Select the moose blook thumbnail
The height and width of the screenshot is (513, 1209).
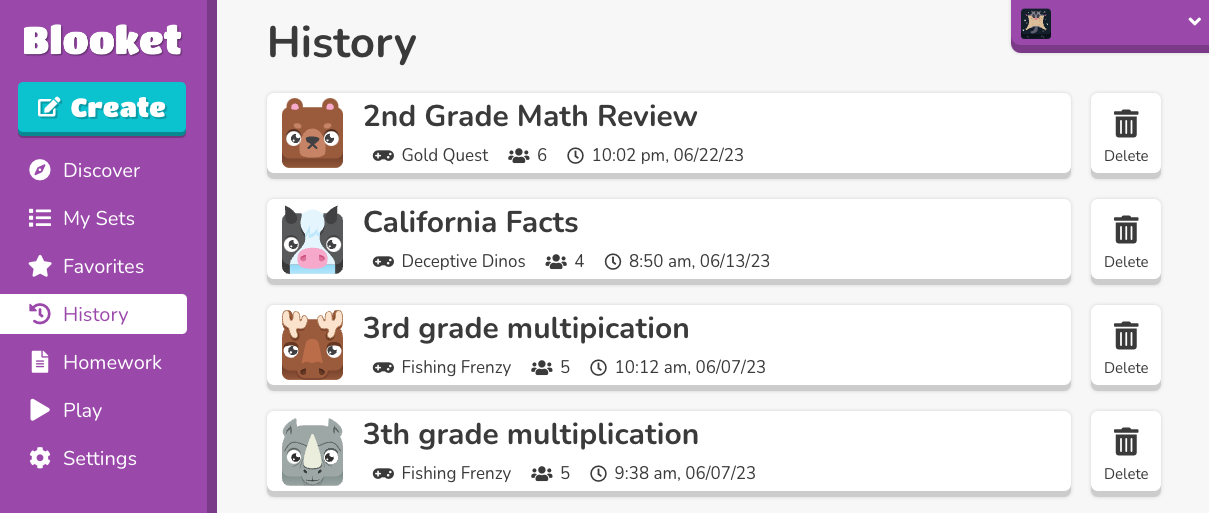click(x=312, y=345)
